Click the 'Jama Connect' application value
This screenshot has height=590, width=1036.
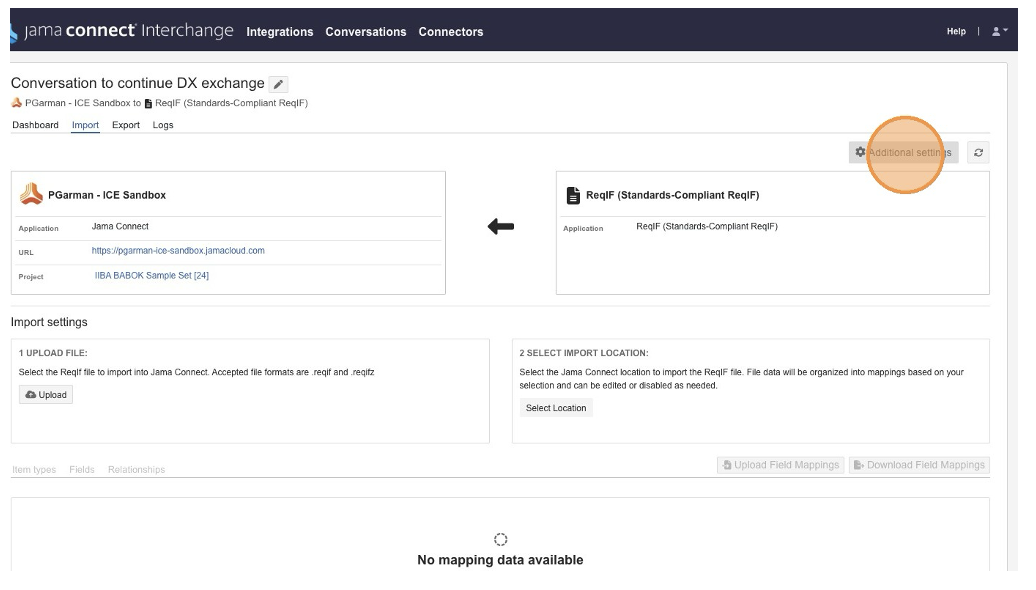pos(120,227)
